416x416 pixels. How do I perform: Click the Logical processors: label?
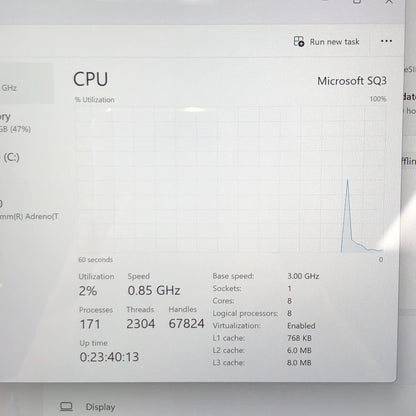click(245, 313)
